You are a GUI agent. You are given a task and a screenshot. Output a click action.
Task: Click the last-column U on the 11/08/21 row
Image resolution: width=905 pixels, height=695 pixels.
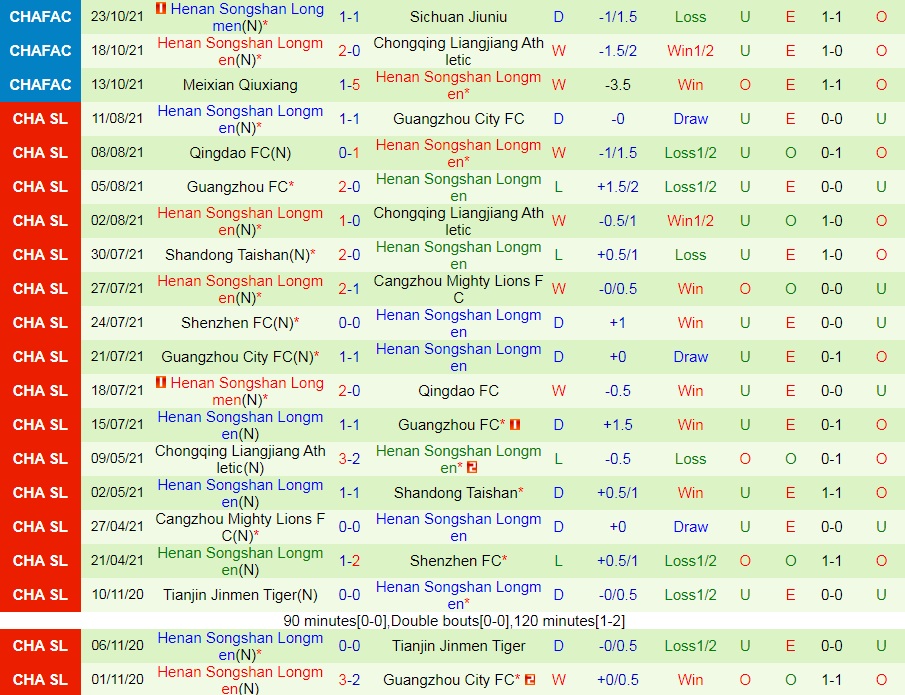coord(881,119)
